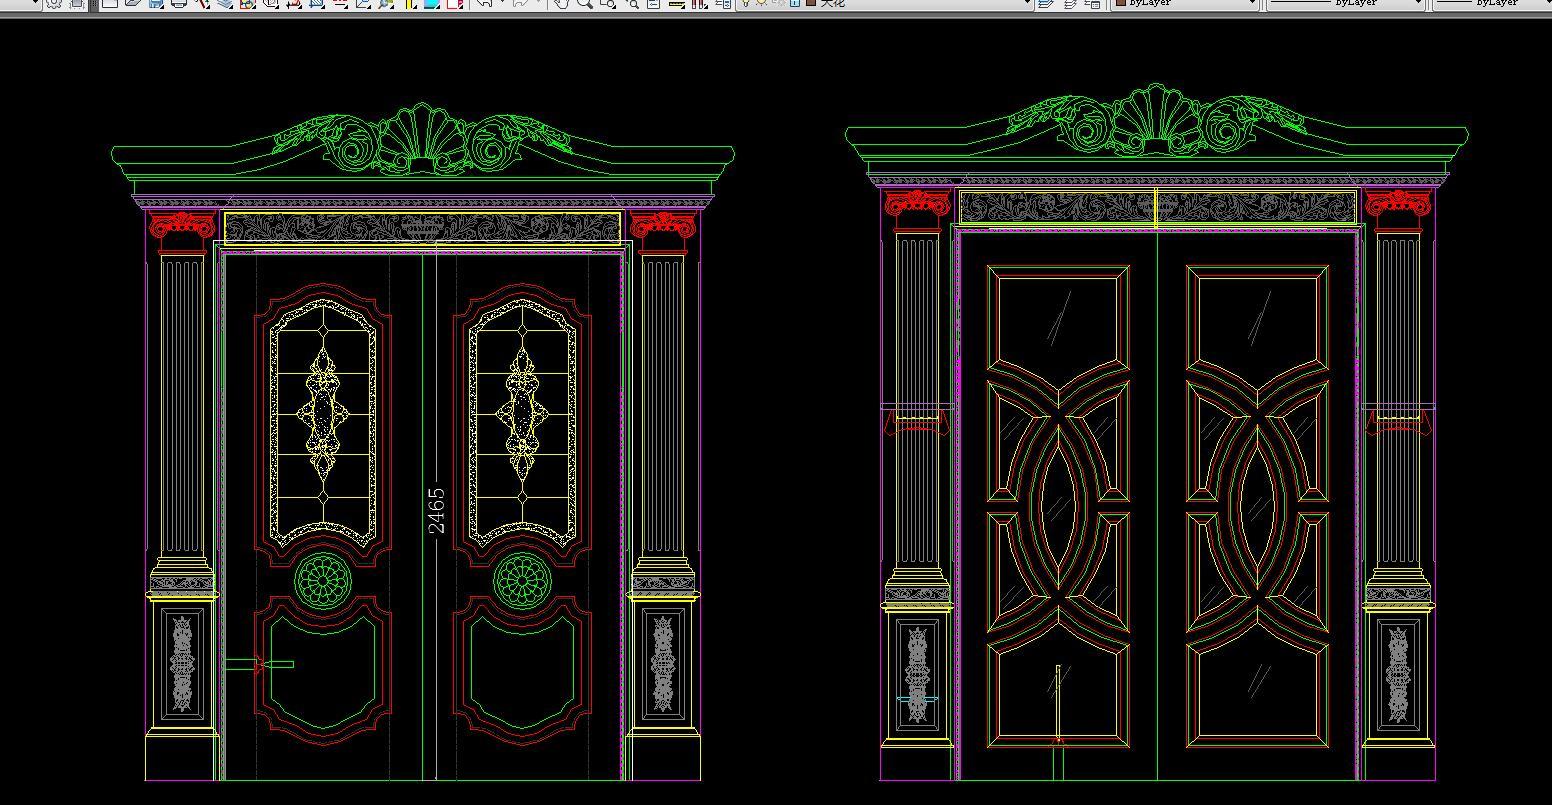Viewport: 1552px width, 805px height.
Task: Select the Zoom Realtime magnifier icon
Action: (x=584, y=3)
